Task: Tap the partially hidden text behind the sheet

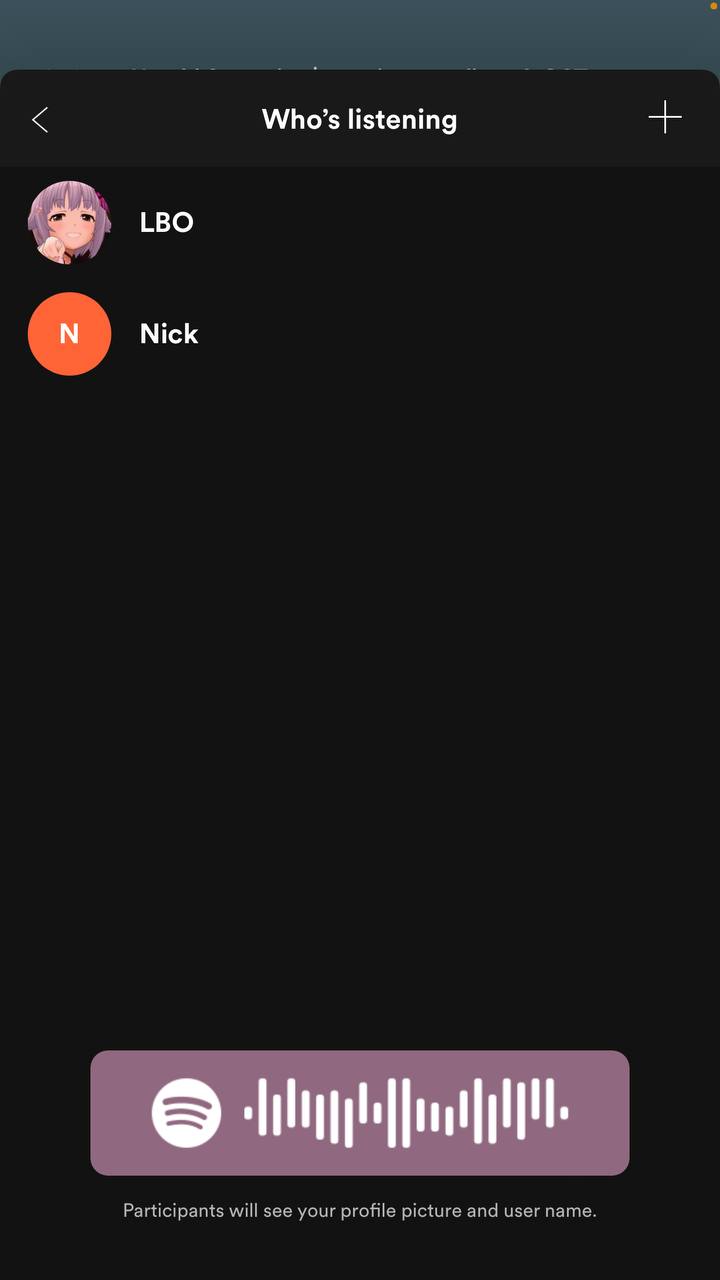Action: [320, 72]
